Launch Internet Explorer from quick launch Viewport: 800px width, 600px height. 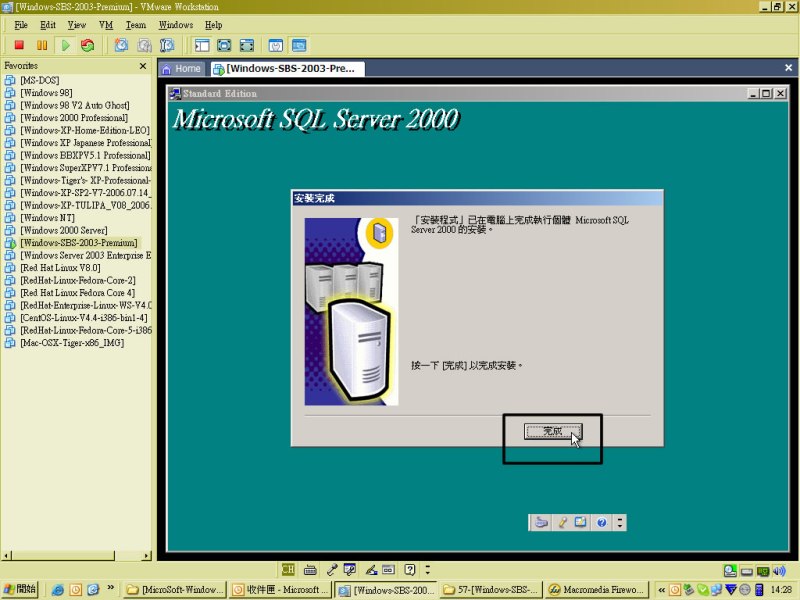coord(58,590)
